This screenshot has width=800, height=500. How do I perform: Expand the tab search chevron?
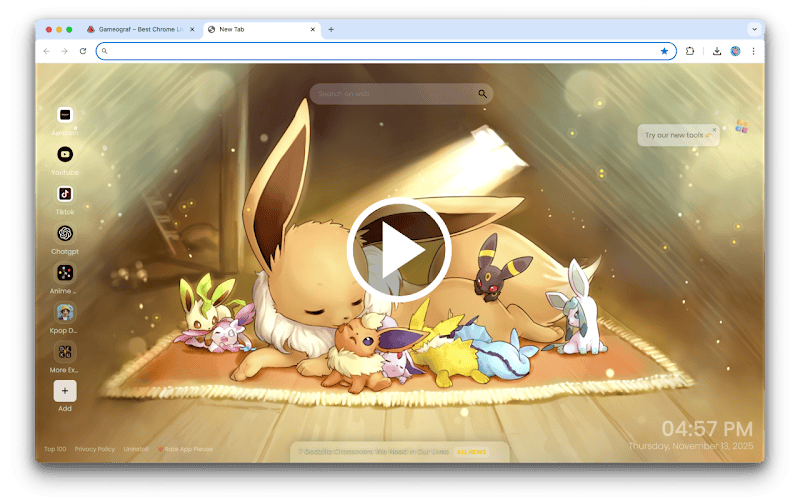tap(754, 30)
